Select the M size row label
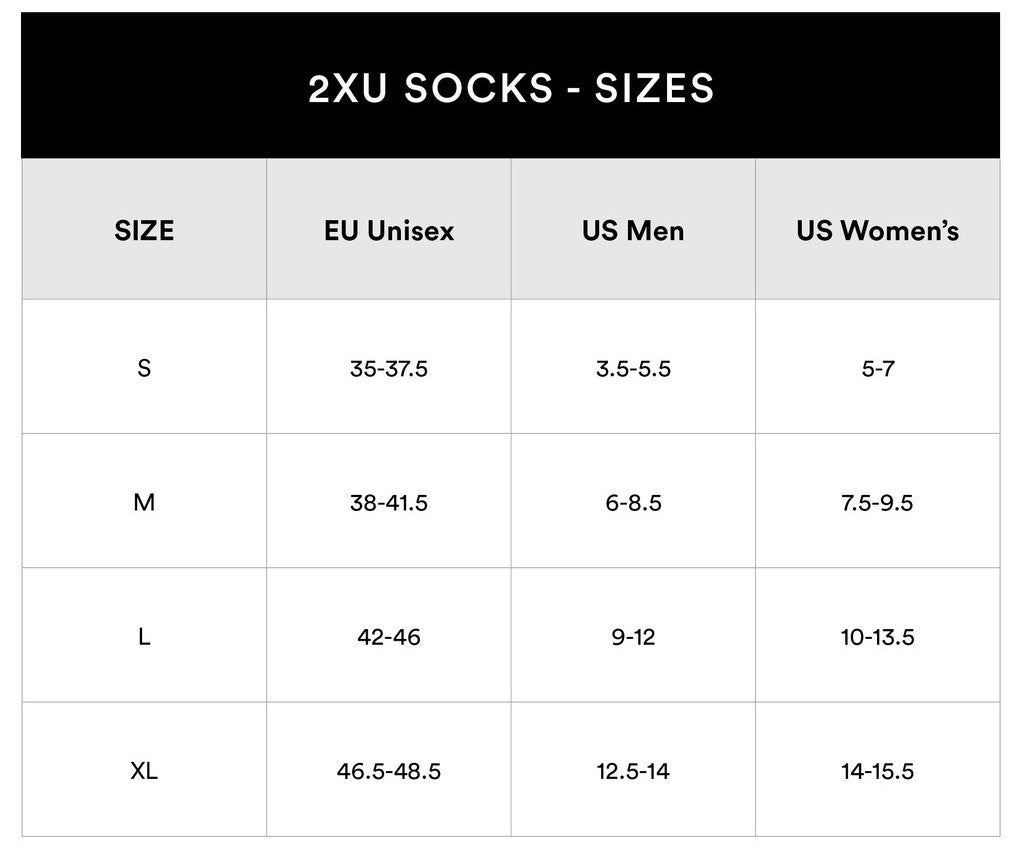The height and width of the screenshot is (860, 1024). [144, 502]
